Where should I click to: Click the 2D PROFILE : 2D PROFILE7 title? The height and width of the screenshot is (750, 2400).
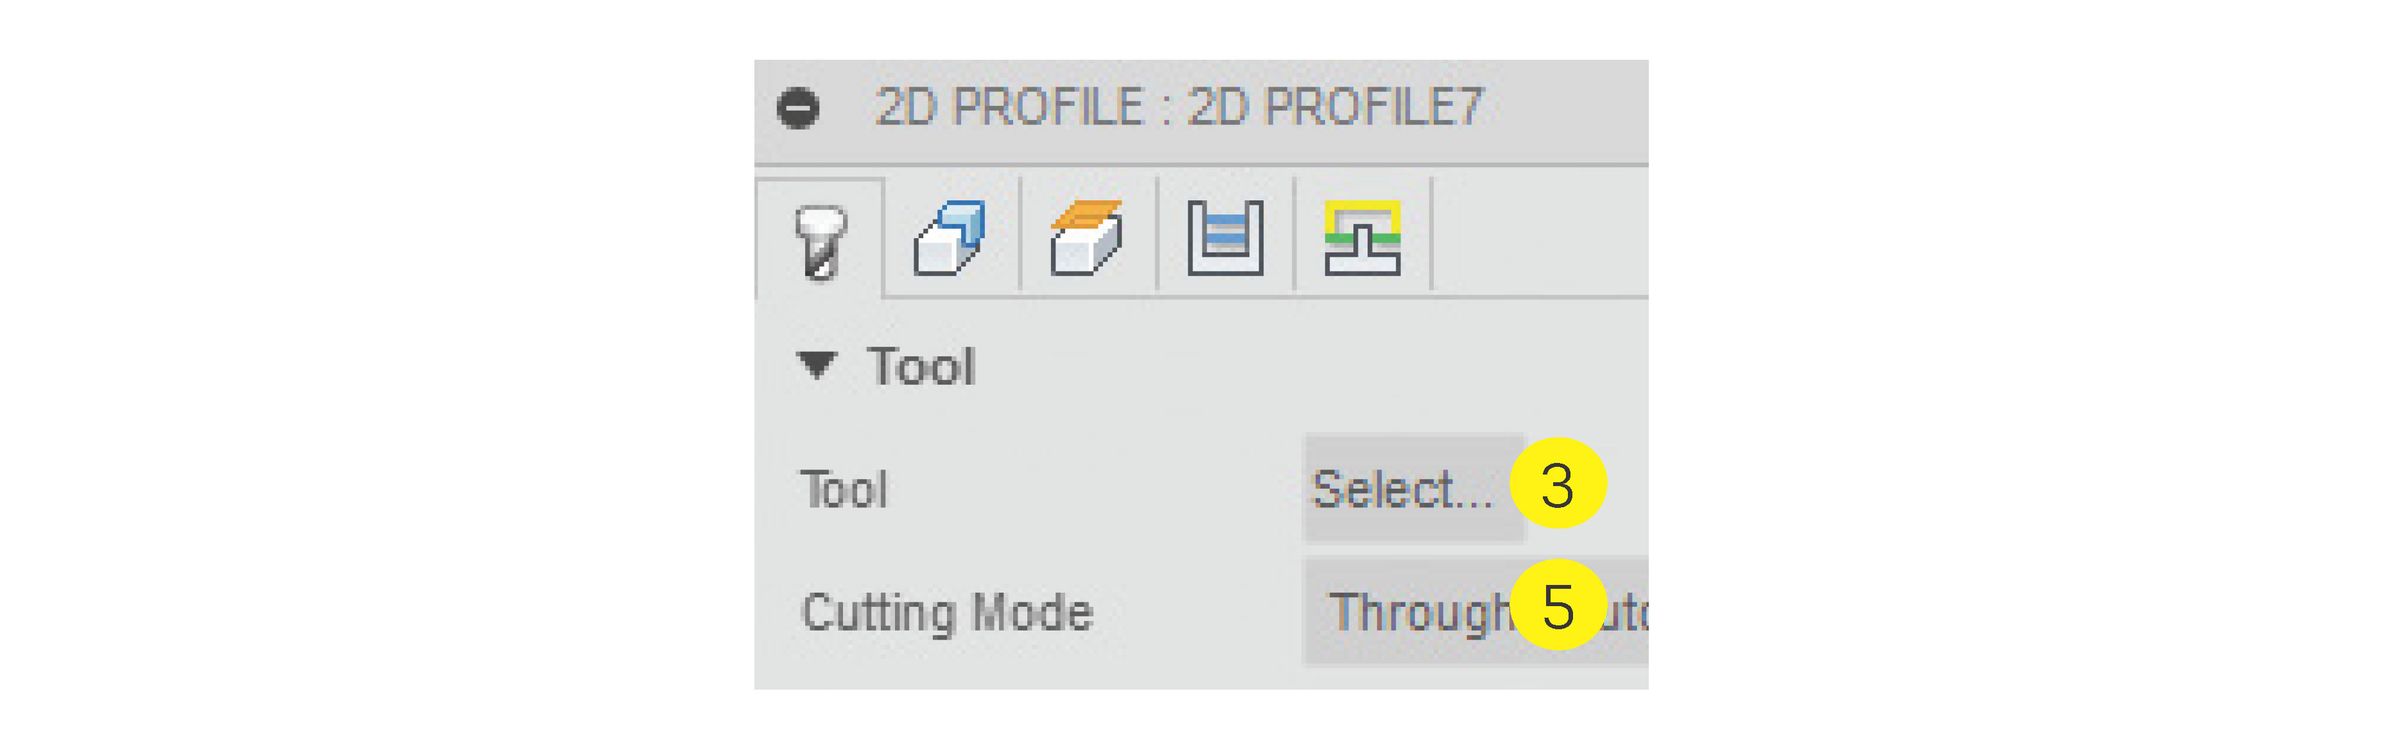pyautogui.click(x=1178, y=108)
